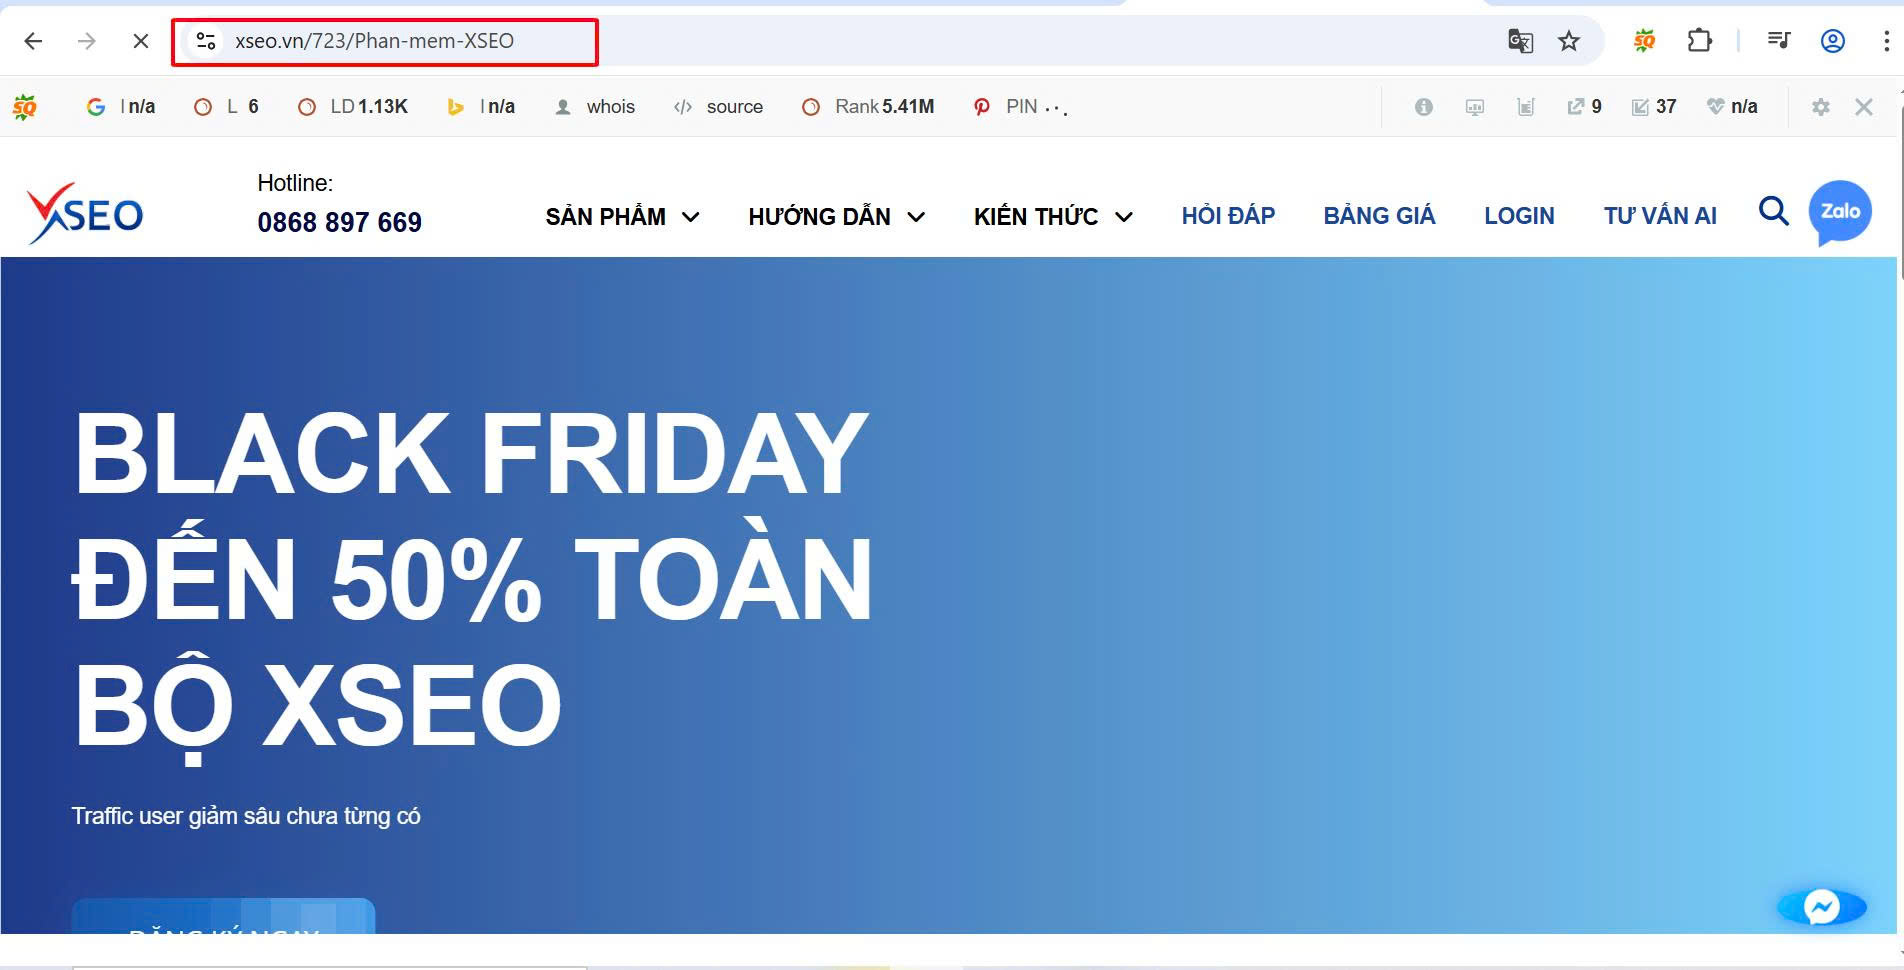This screenshot has height=970, width=1904.
Task: Open the Chrome profile avatar
Action: pos(1832,41)
